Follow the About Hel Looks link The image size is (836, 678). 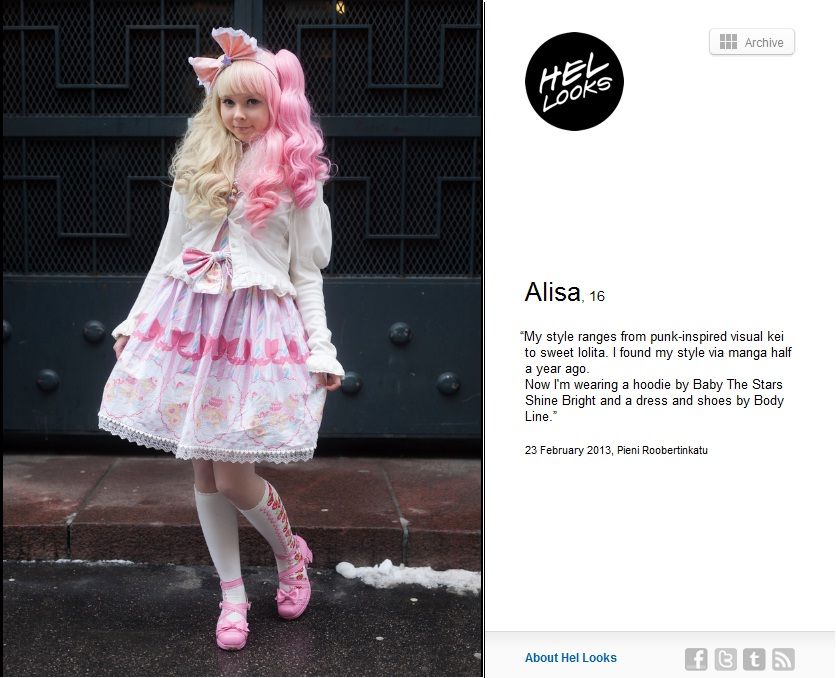570,658
